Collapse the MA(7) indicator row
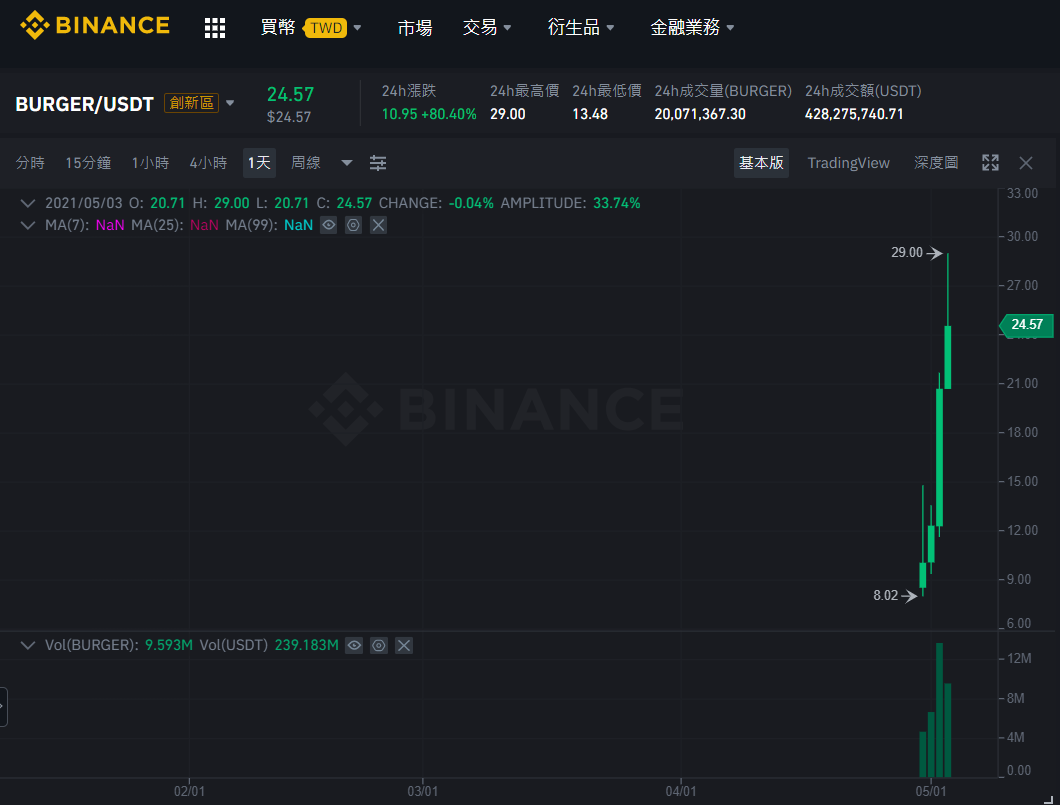 click(28, 225)
